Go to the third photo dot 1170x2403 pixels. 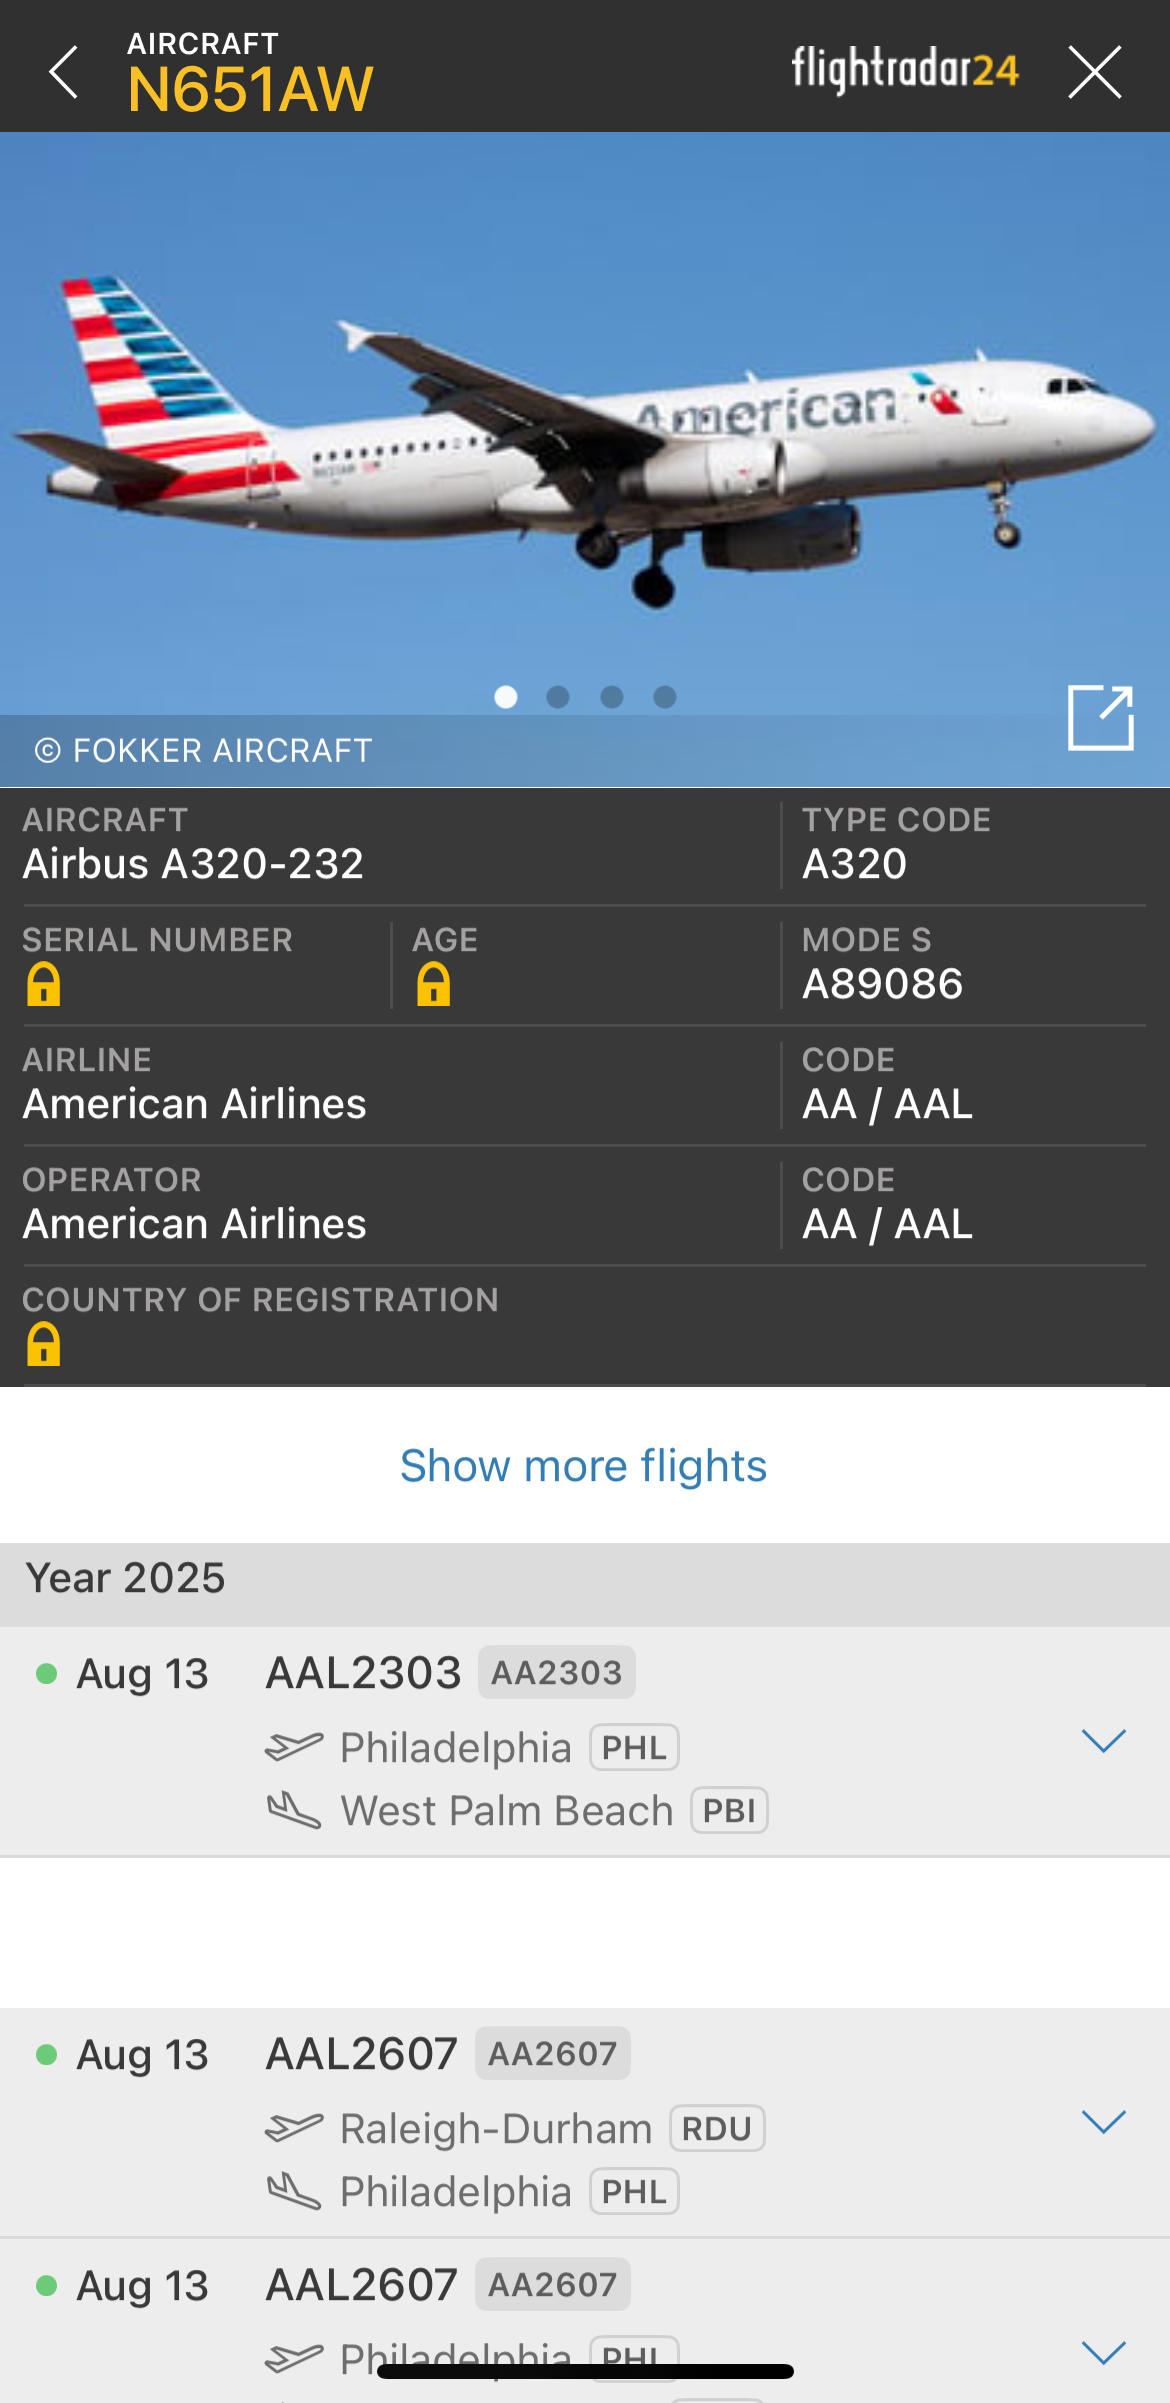point(612,697)
